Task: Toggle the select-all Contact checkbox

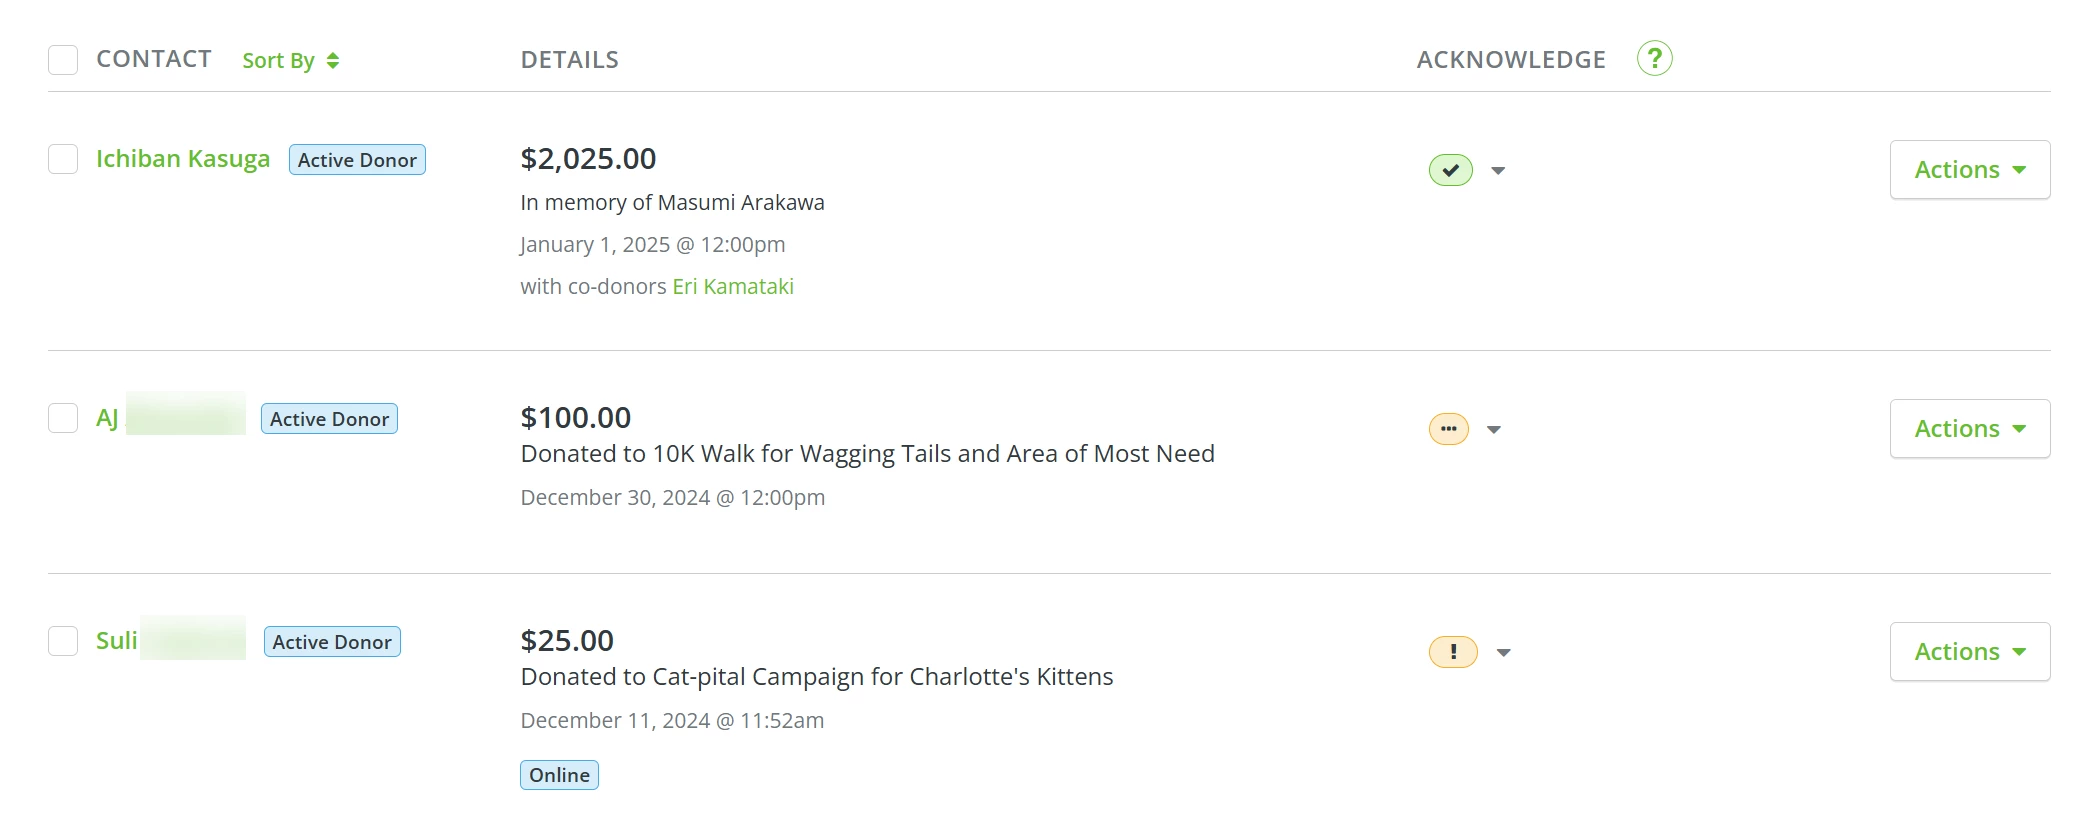Action: point(63,60)
